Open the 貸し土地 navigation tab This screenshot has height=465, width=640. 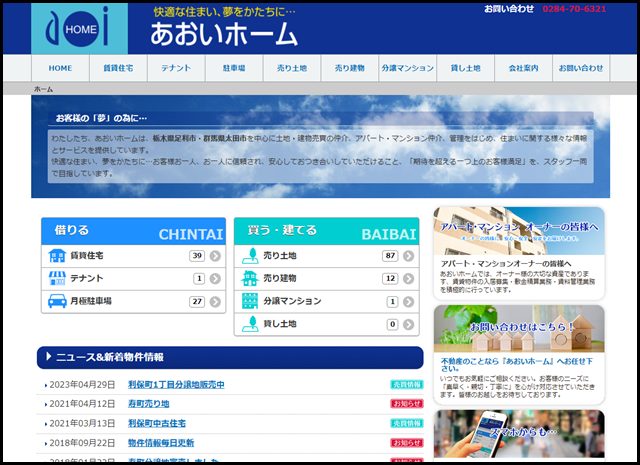click(x=465, y=68)
